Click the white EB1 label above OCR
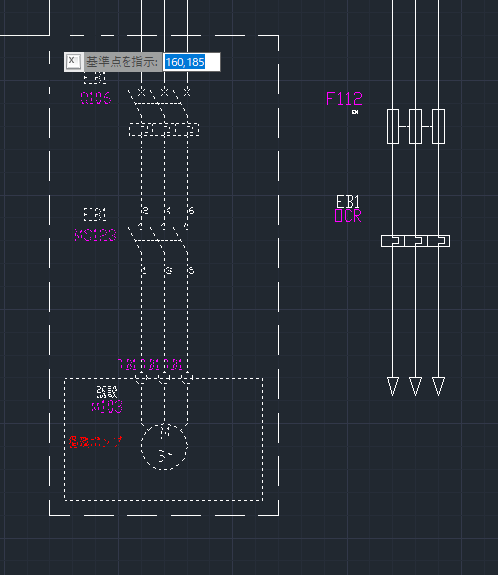The width and height of the screenshot is (498, 575). pyautogui.click(x=348, y=202)
